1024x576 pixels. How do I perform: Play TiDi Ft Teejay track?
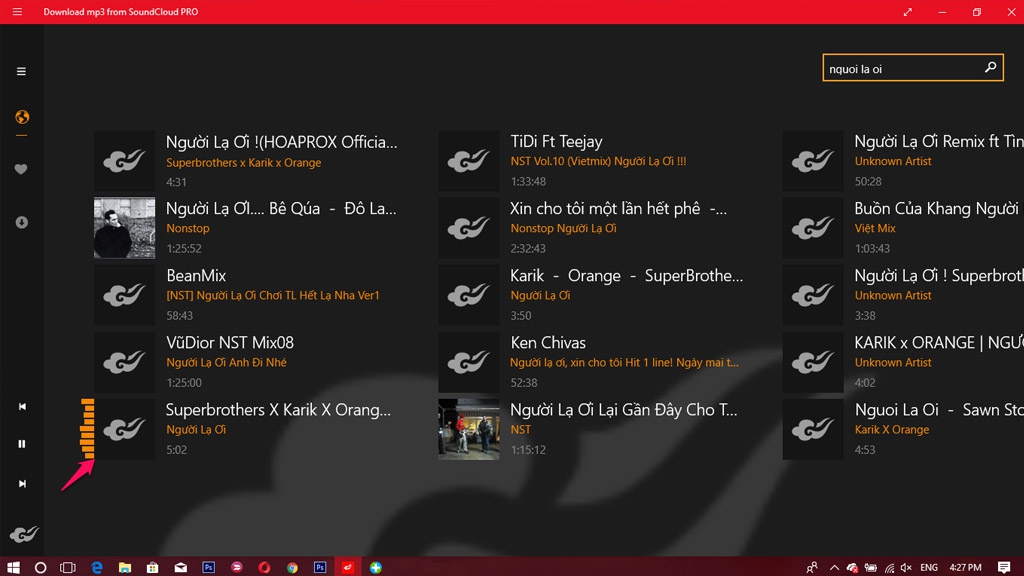point(556,141)
